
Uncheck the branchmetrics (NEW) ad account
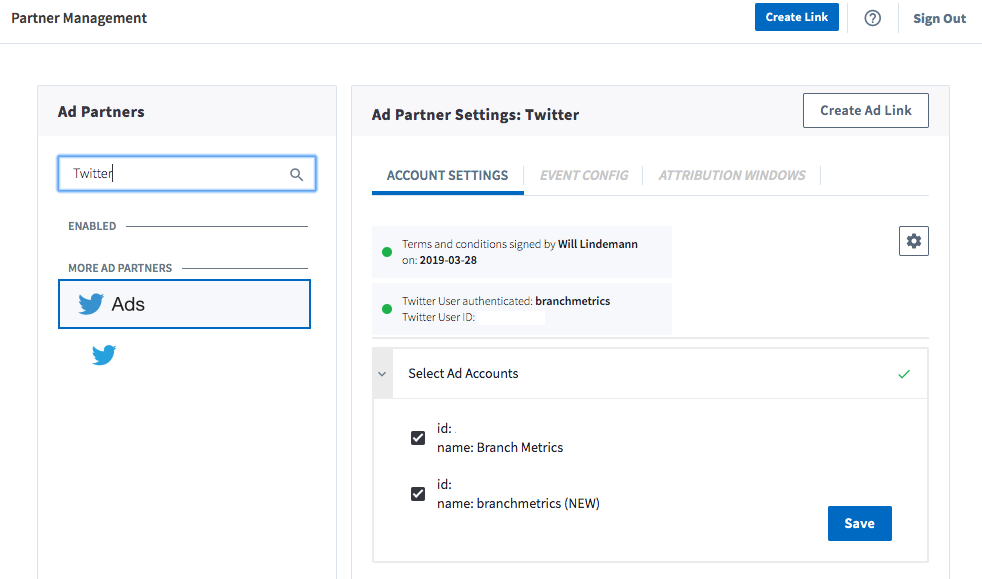(418, 494)
